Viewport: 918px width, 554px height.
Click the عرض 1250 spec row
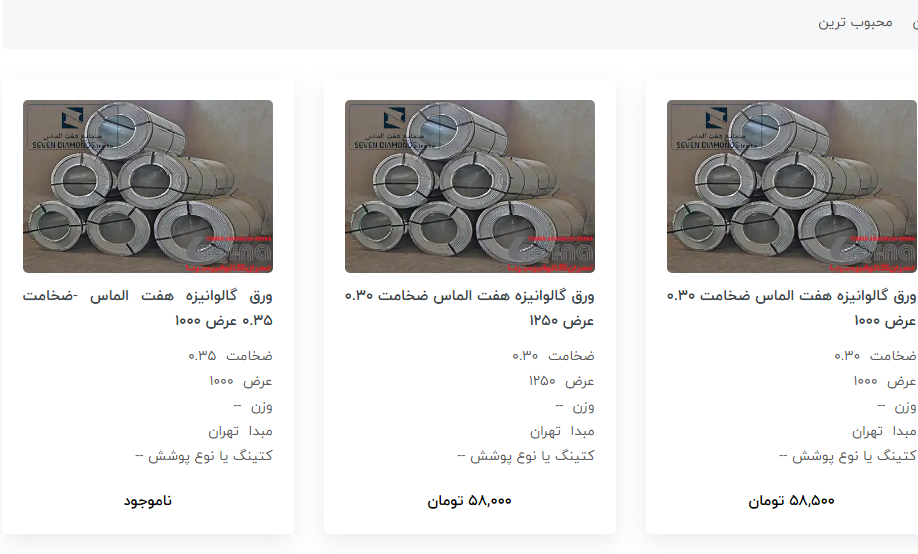[561, 381]
